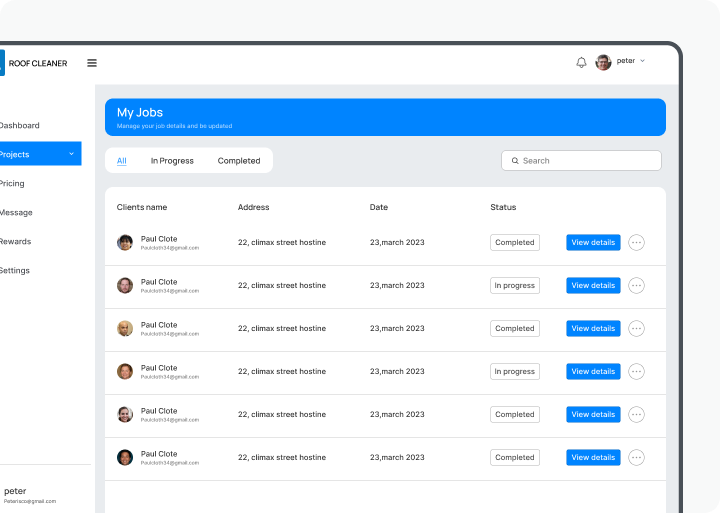Click peter's profile avatar in header
This screenshot has height=513, width=720.
pyautogui.click(x=603, y=62)
